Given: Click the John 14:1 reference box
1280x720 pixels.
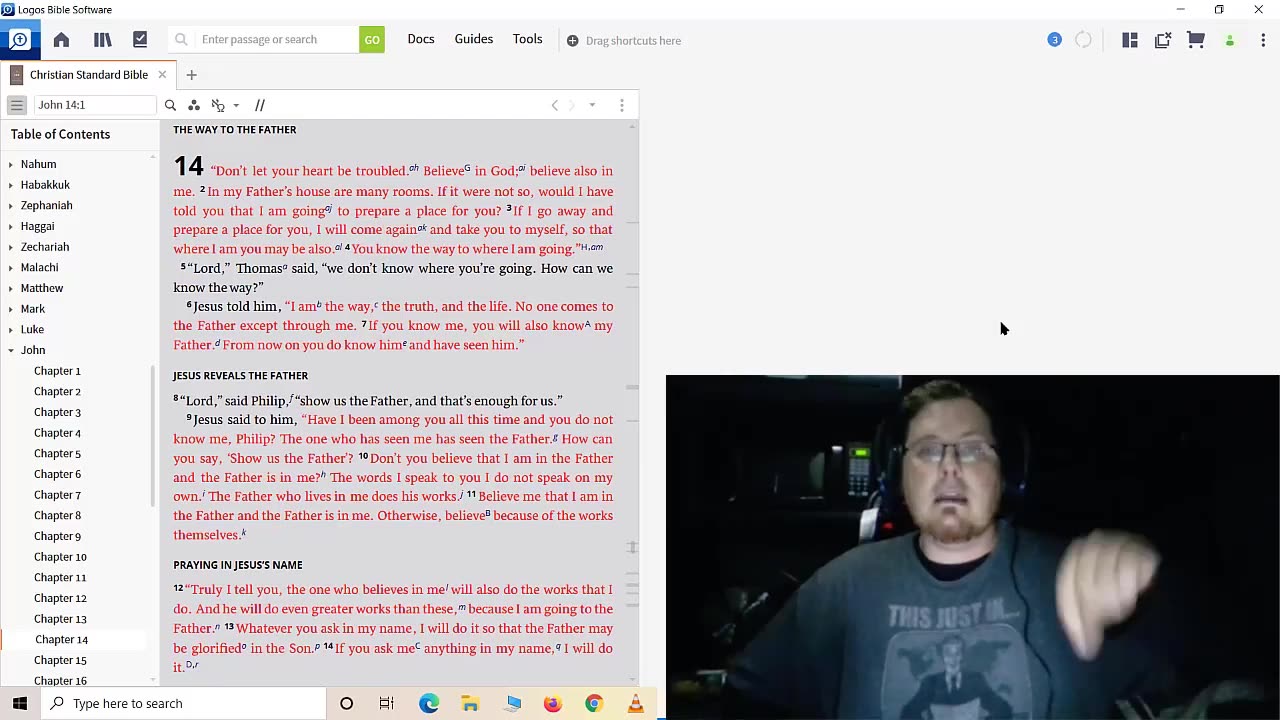Looking at the screenshot, I should (95, 105).
